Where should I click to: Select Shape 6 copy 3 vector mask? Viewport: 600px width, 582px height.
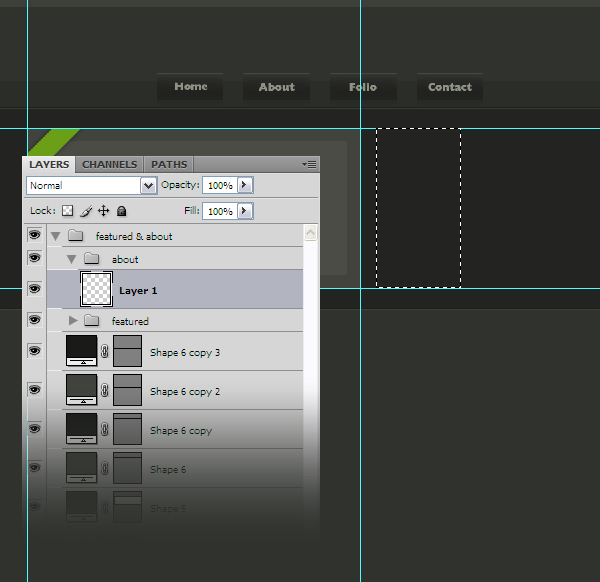click(127, 351)
